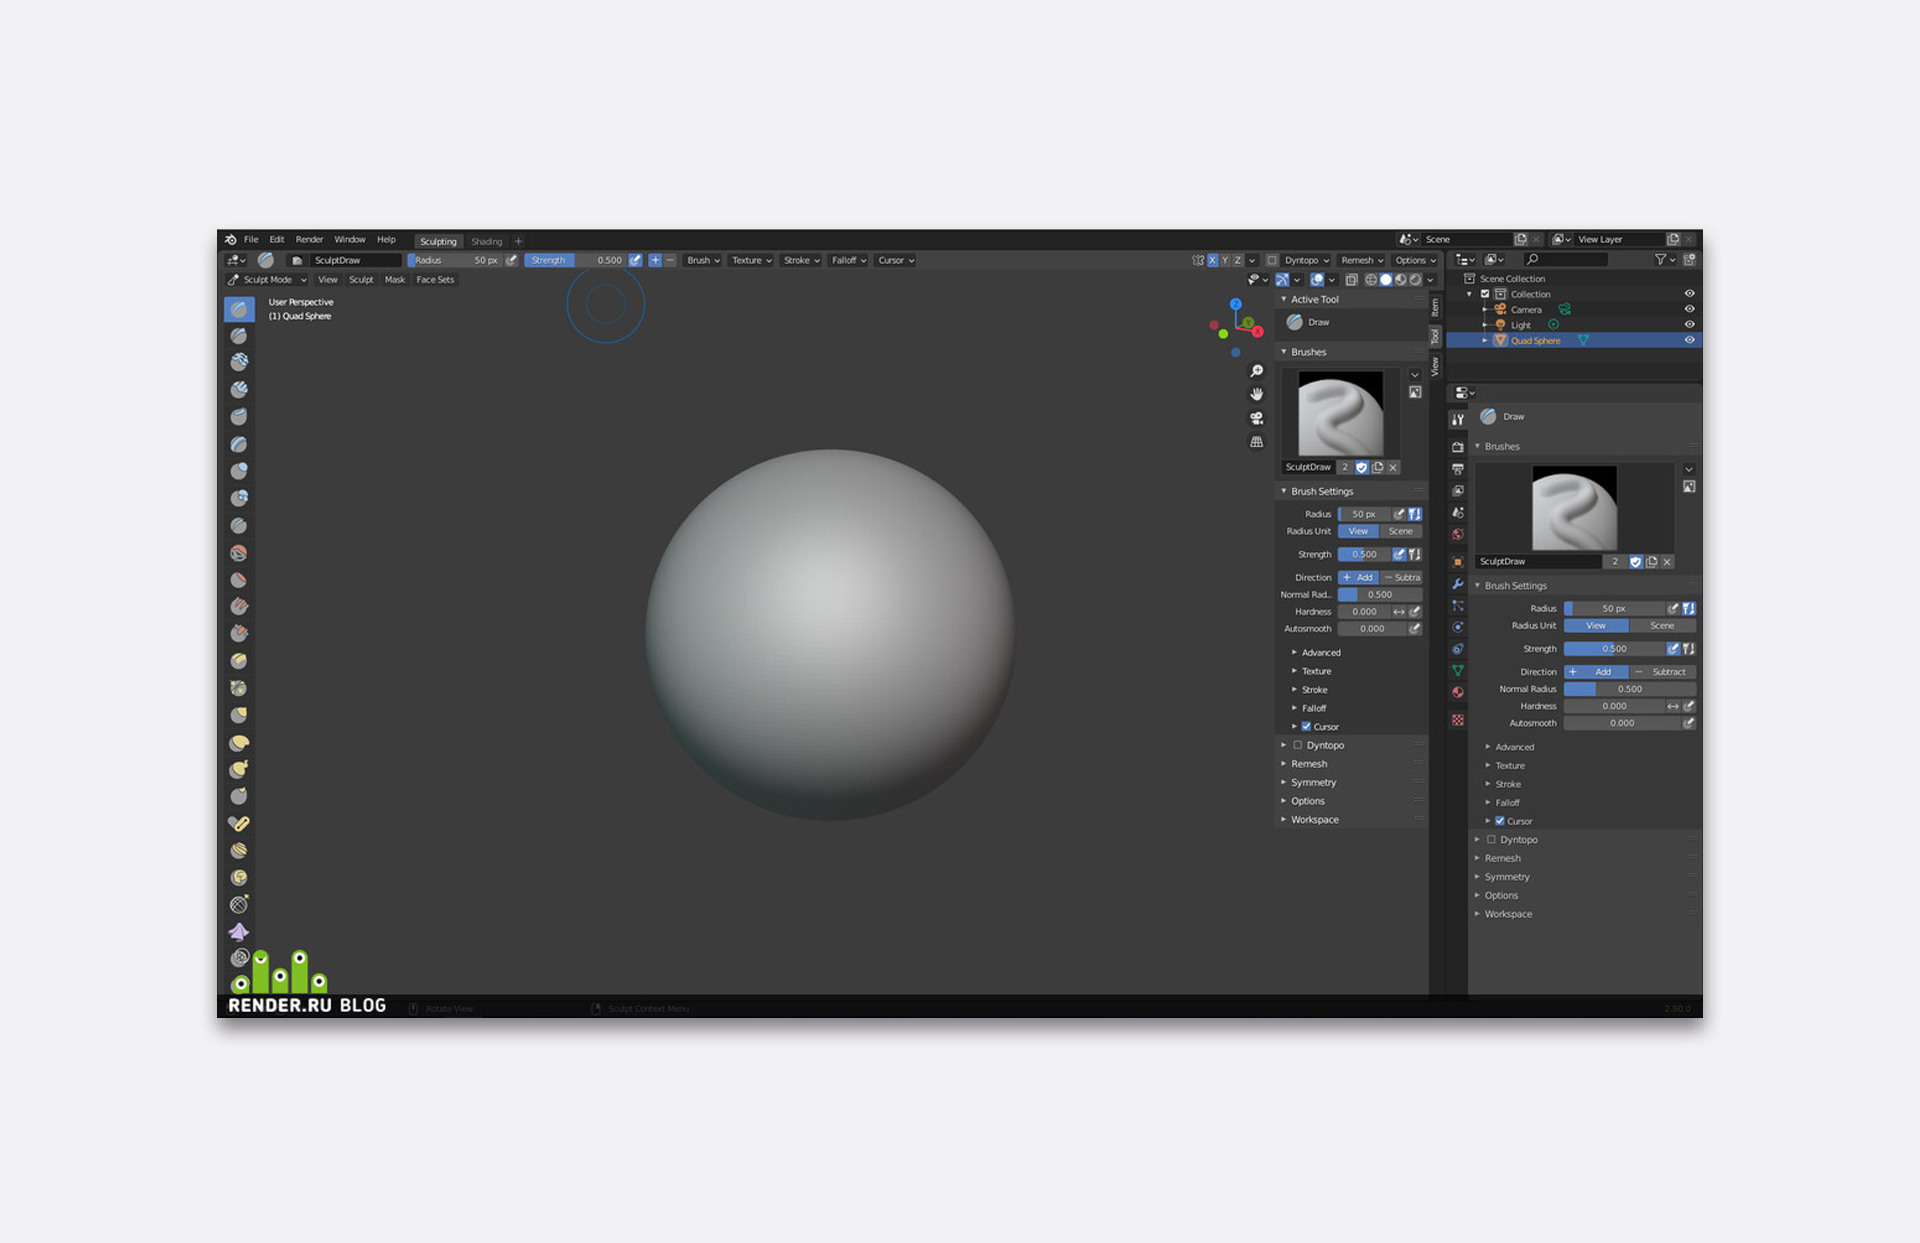Image resolution: width=1920 pixels, height=1243 pixels.
Task: Adjust the Strength slider in header
Action: tap(575, 260)
